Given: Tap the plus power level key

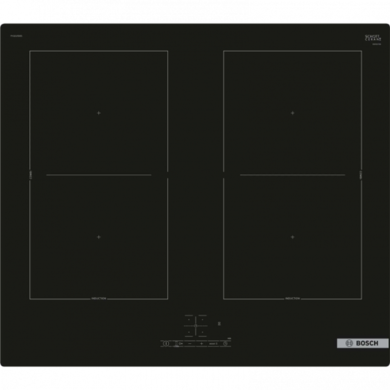Looking at the screenshot, I should coord(201,343).
